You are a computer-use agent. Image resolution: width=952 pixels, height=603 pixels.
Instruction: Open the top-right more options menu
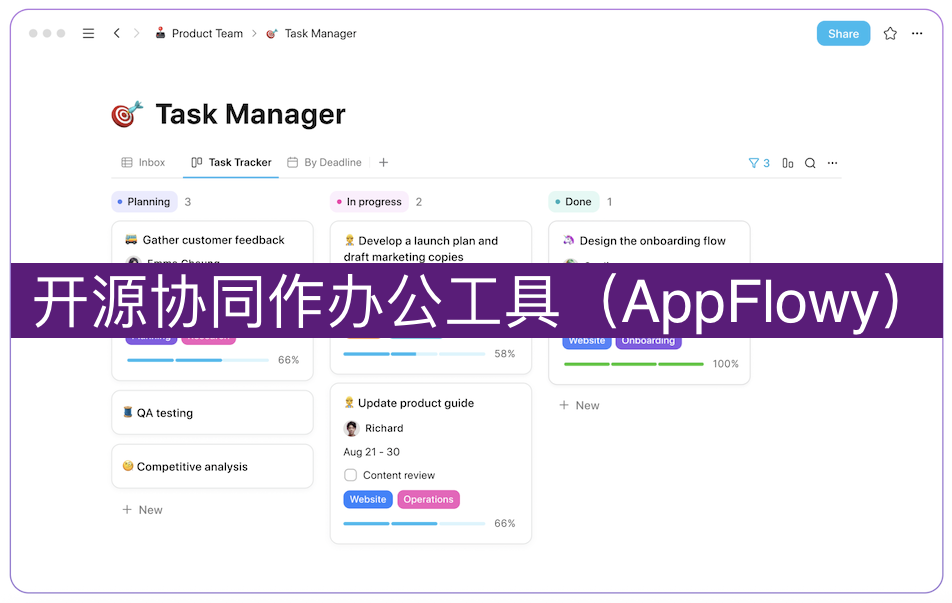(918, 33)
